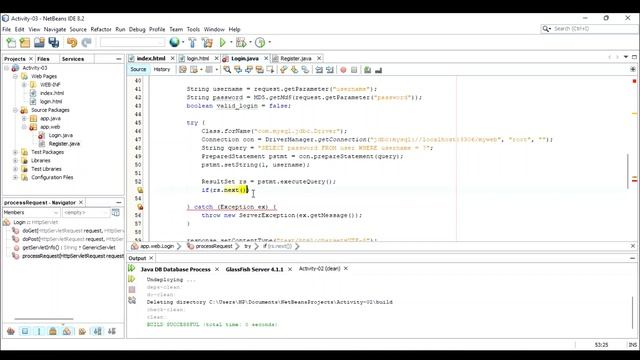
Task: Click the Redo toolbar icon
Action: point(87,42)
